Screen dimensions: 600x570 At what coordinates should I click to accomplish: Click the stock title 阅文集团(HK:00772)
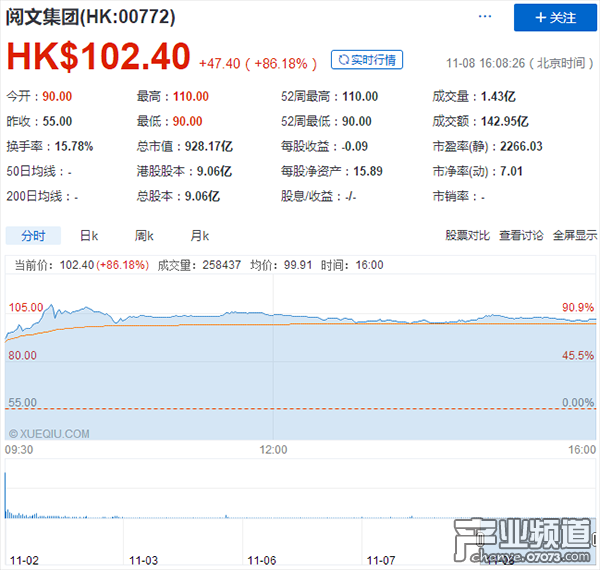pyautogui.click(x=91, y=17)
